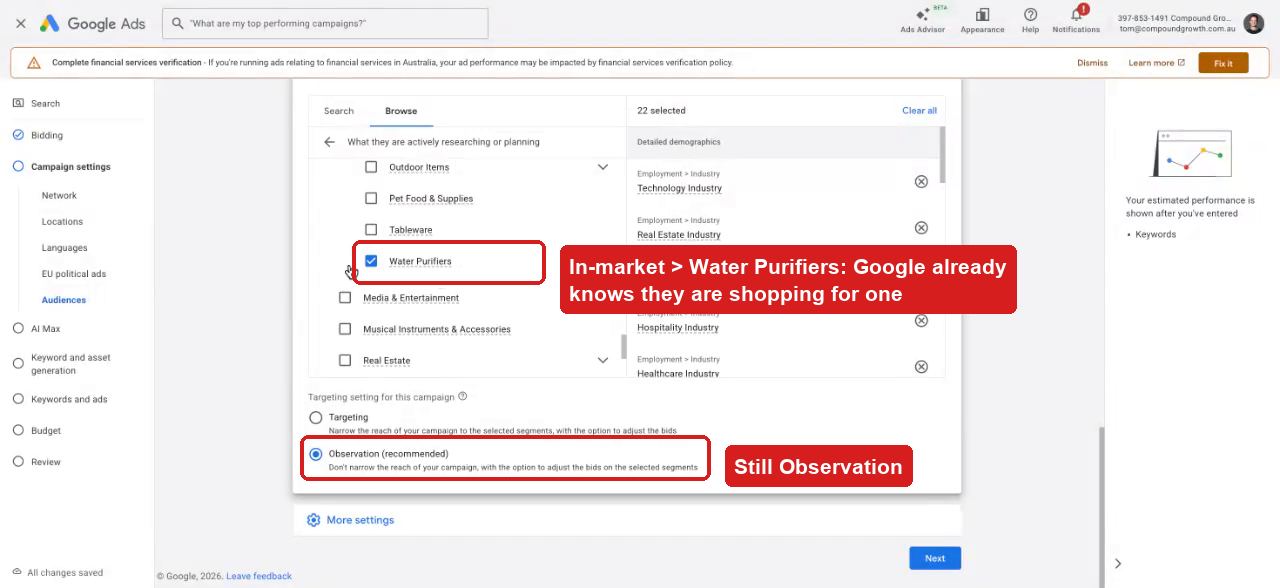The width and height of the screenshot is (1280, 588).
Task: Expand the right side panel with the chevron
Action: (1118, 563)
